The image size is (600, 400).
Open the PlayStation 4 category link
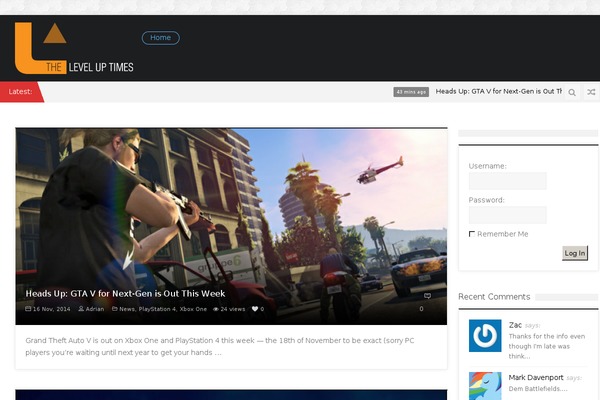click(x=157, y=309)
